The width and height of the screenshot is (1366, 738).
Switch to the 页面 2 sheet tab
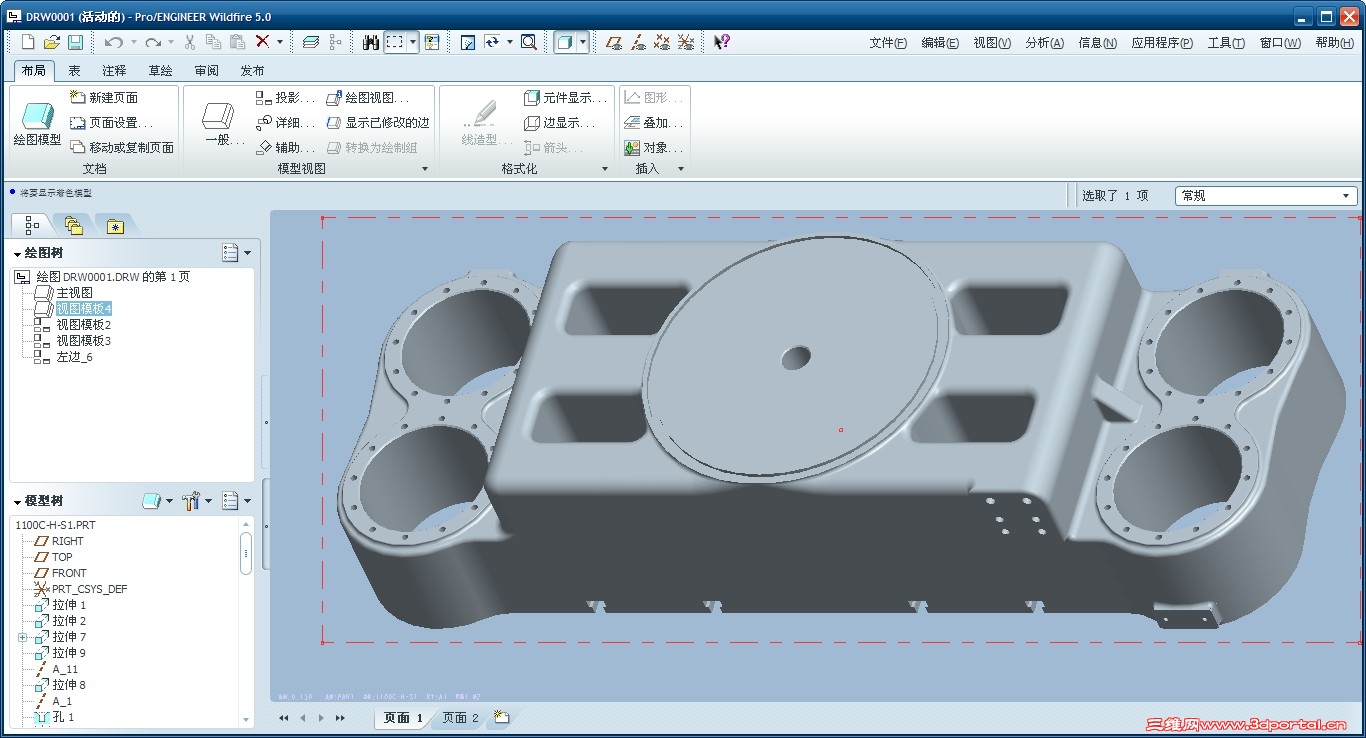(x=460, y=718)
